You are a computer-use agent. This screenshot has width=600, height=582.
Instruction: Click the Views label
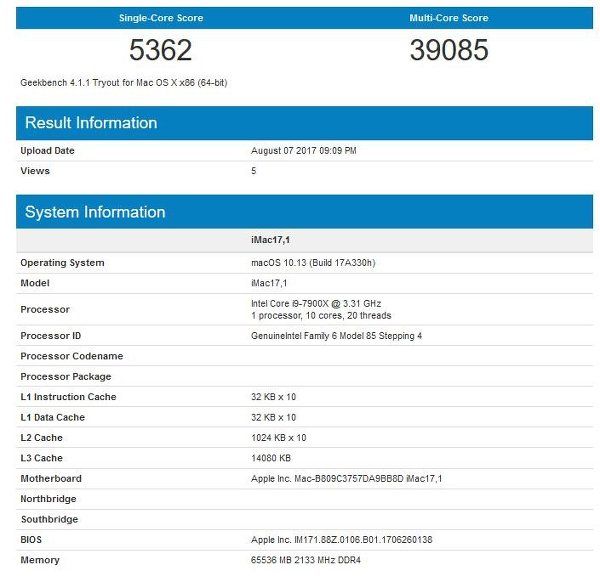35,171
